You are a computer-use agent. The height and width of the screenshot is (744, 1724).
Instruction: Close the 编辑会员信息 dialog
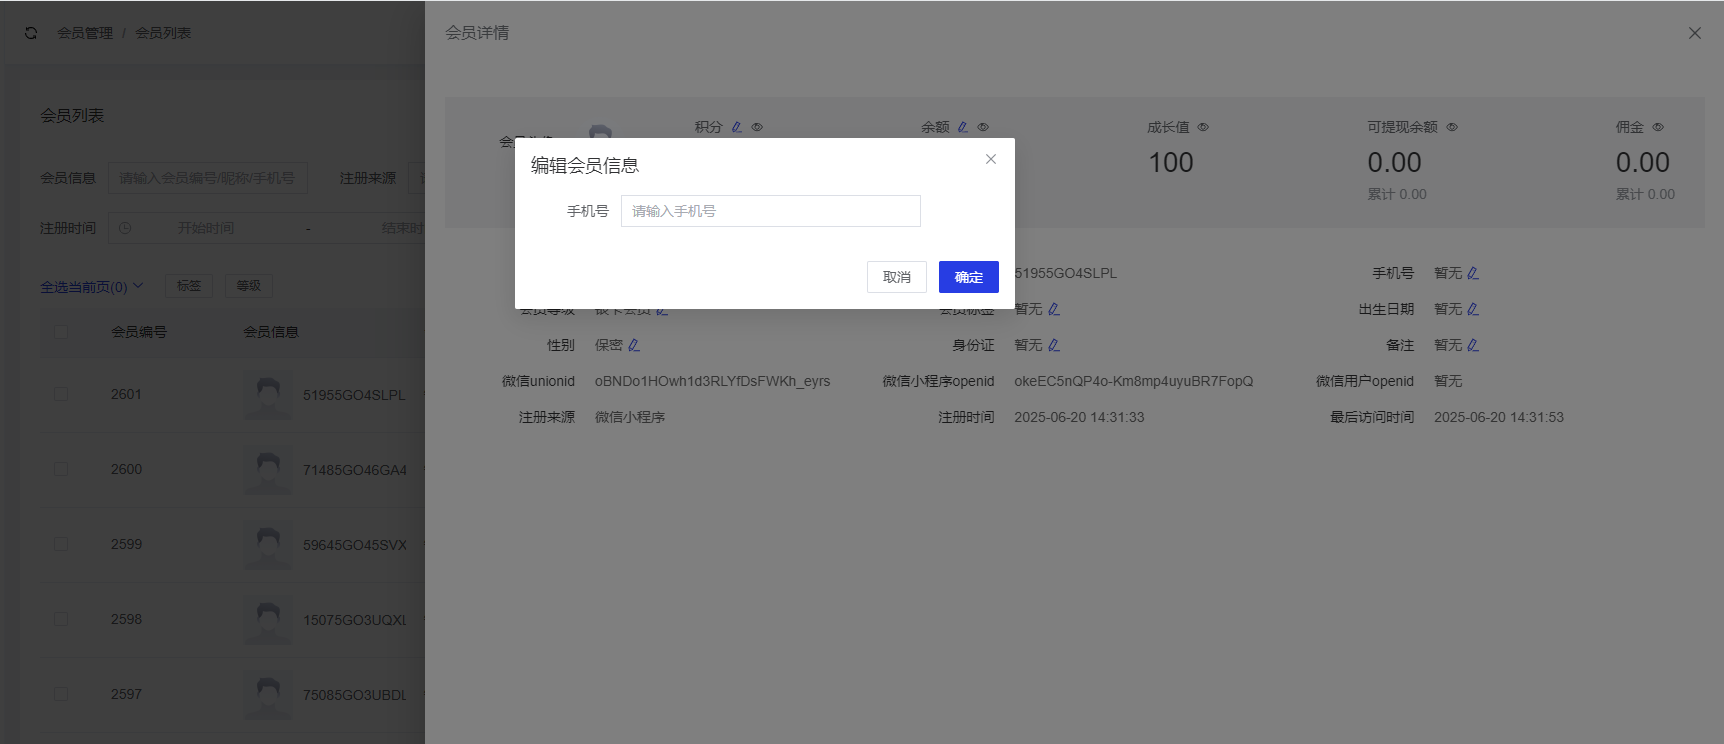991,159
